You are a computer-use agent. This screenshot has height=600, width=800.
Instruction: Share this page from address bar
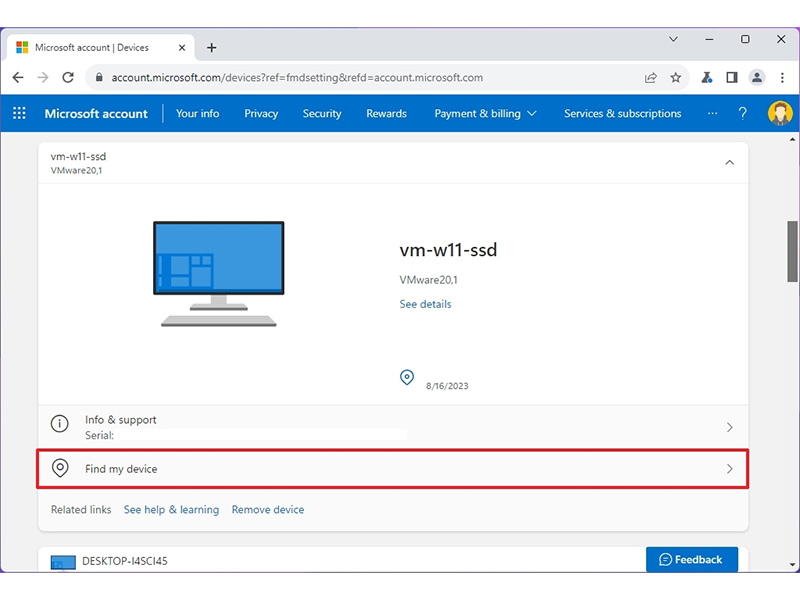pyautogui.click(x=651, y=78)
